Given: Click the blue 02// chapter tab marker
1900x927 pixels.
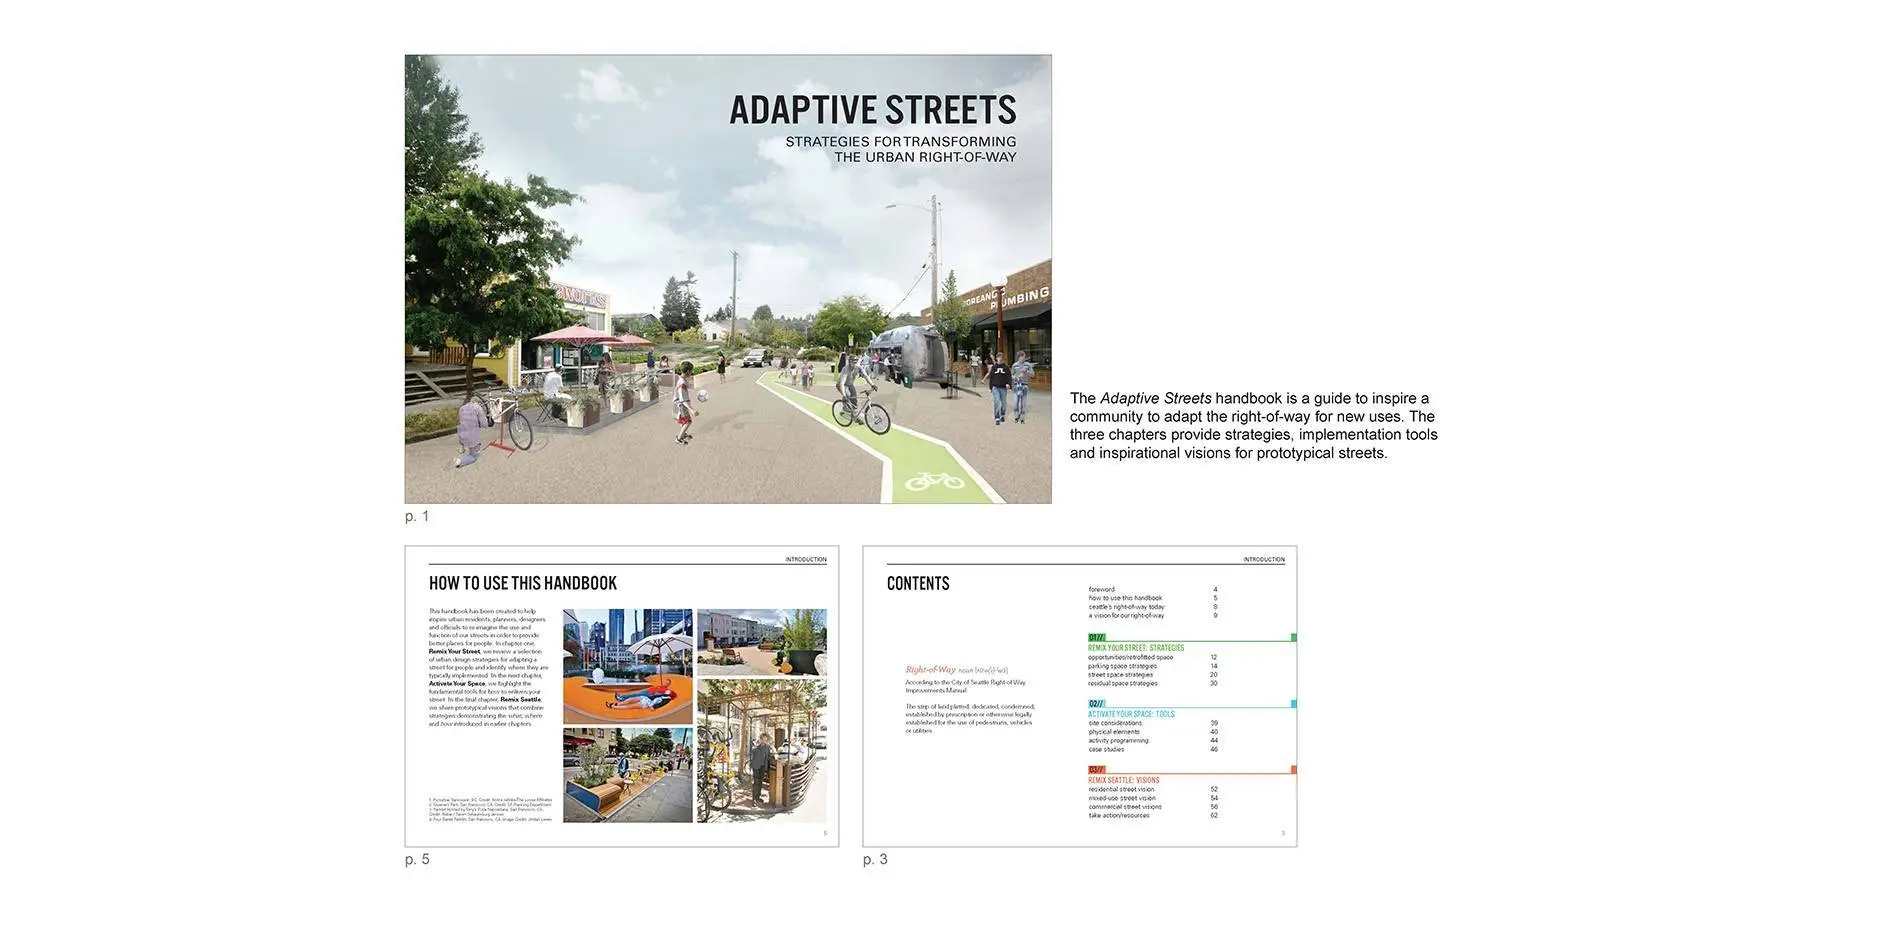Looking at the screenshot, I should [1097, 704].
